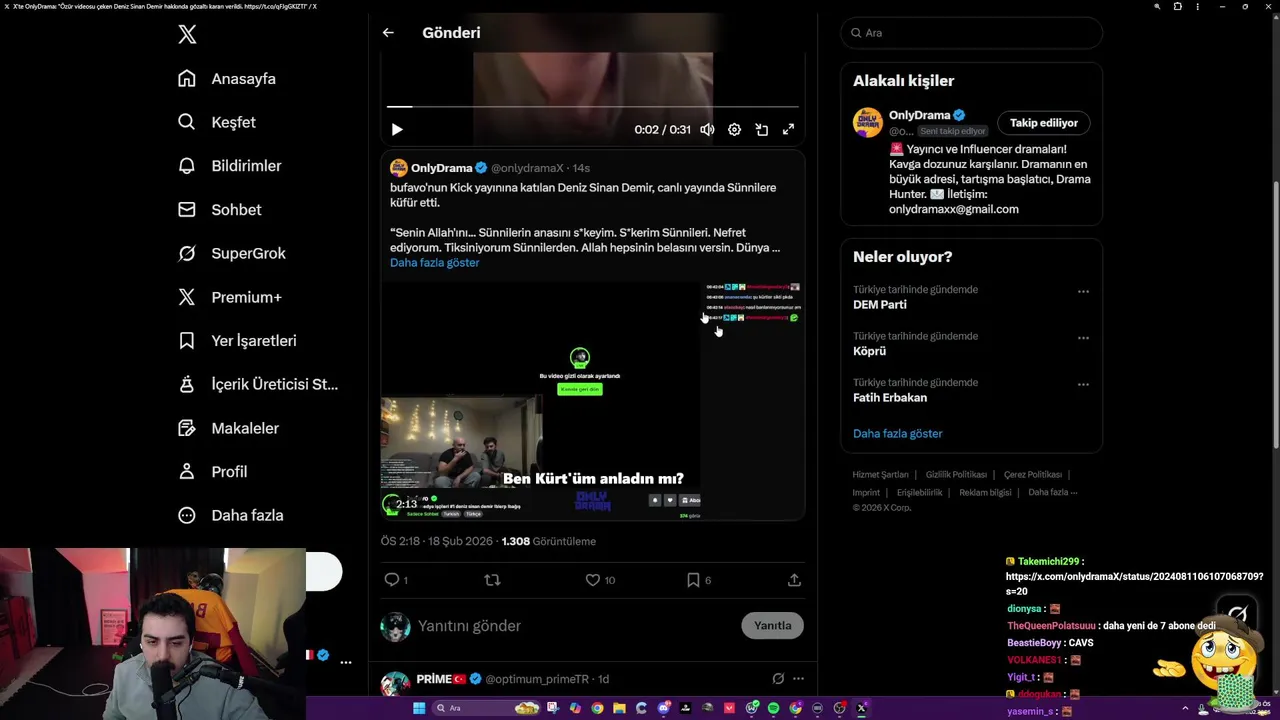
Task: Open more options on PRİME reply
Action: point(798,679)
